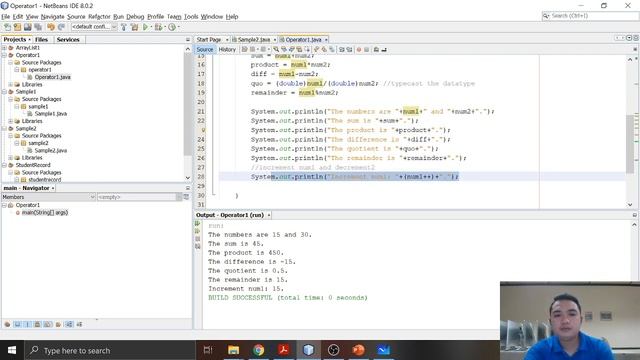Click the Uncomment editor toolbar icon

click(x=384, y=49)
